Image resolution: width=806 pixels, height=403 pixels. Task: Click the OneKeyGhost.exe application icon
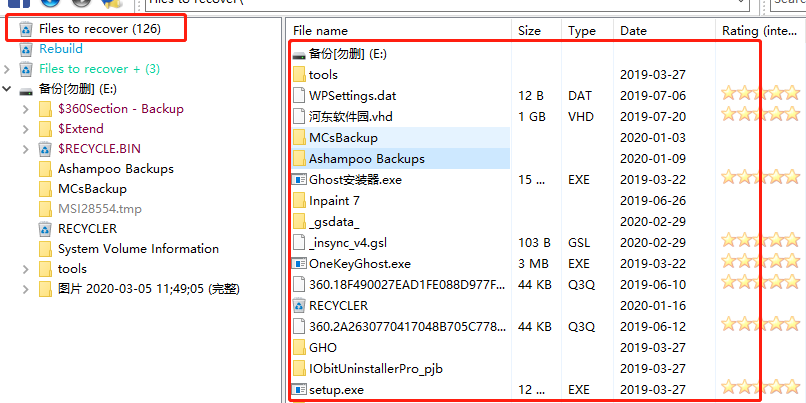(298, 264)
